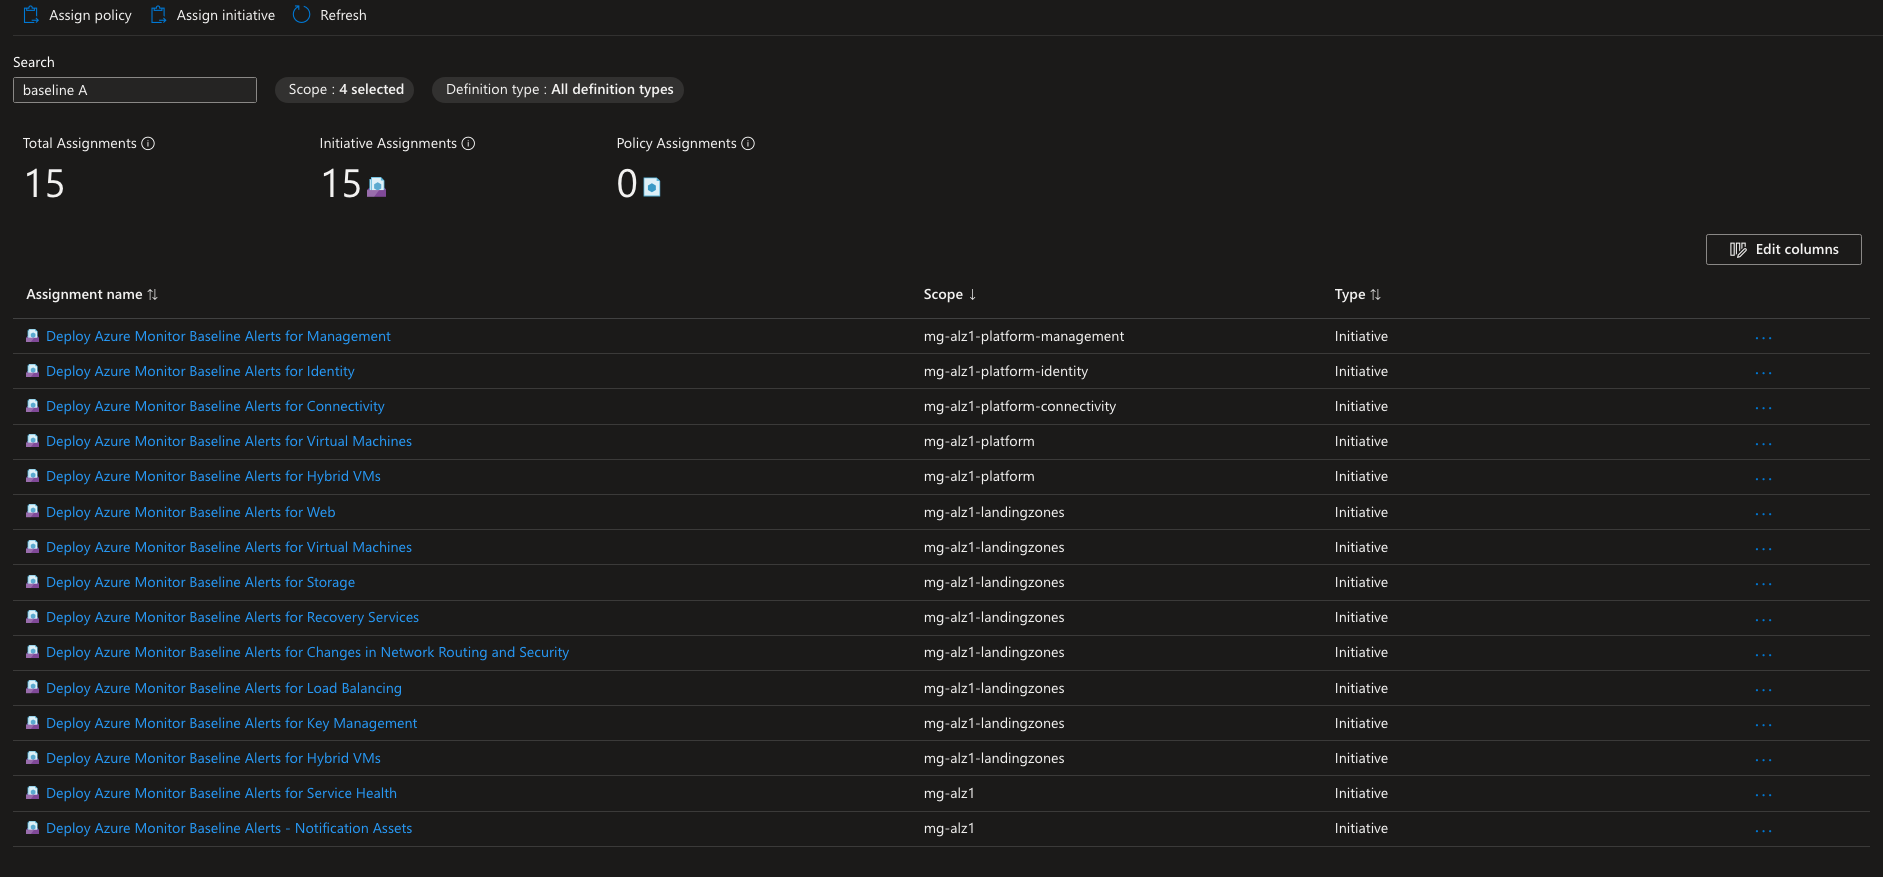This screenshot has height=877, width=1883.
Task: Click the Assign initiative button label
Action: click(x=226, y=15)
